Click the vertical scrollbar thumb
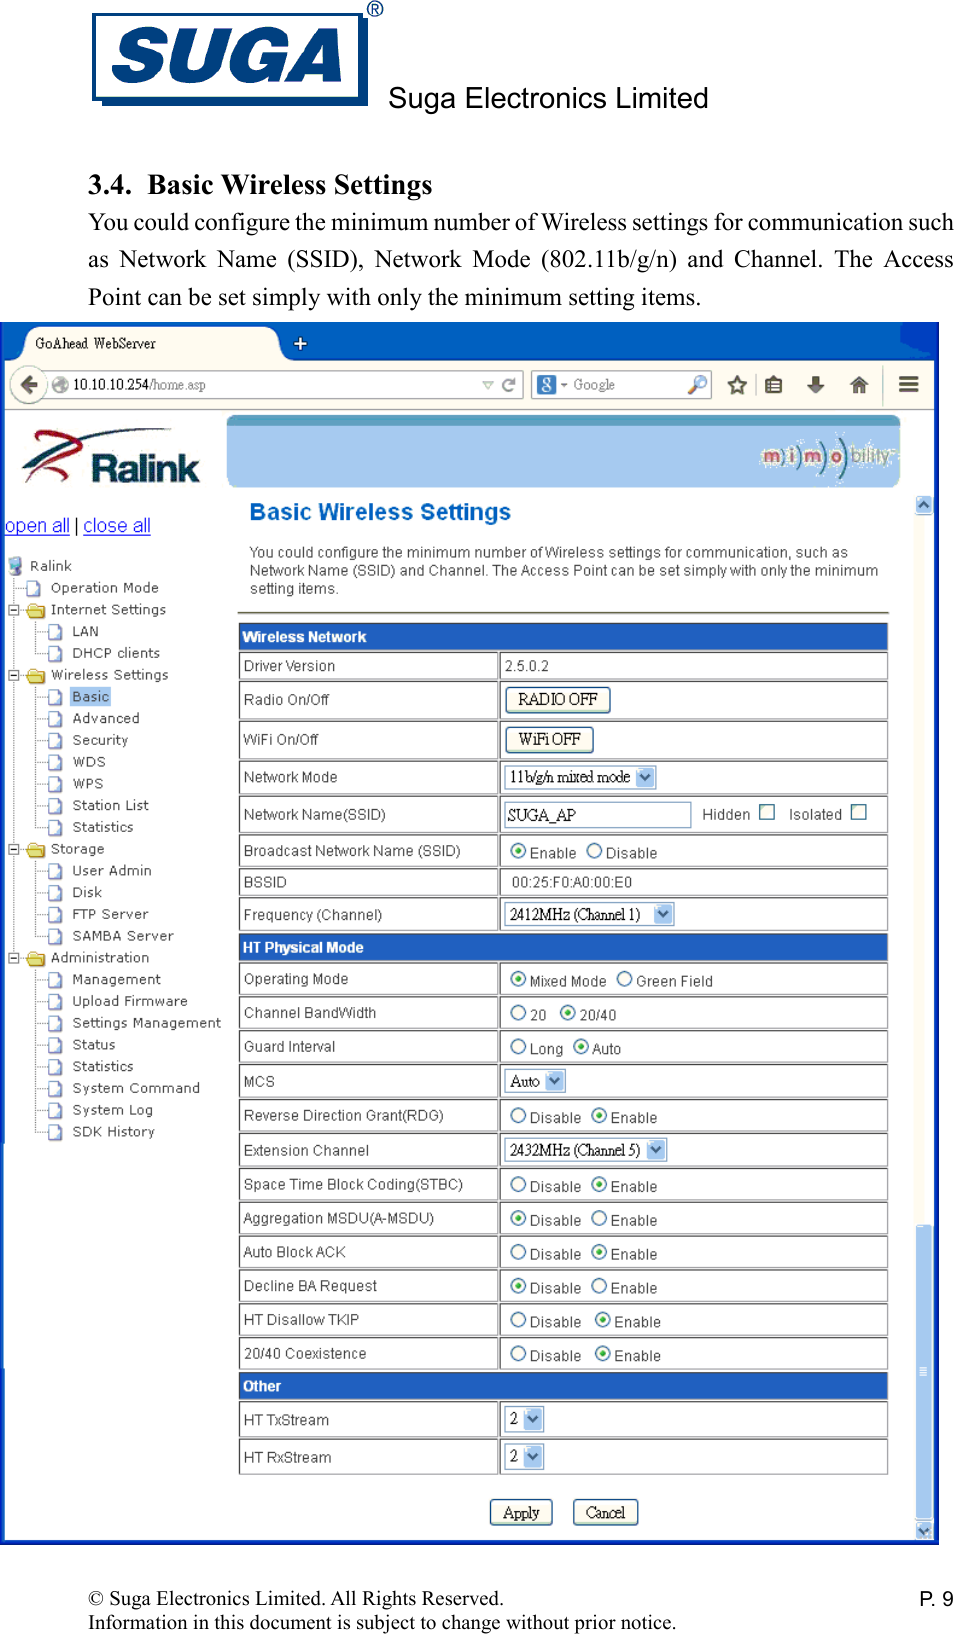Viewport: 954px width, 1634px height. coord(924,1370)
